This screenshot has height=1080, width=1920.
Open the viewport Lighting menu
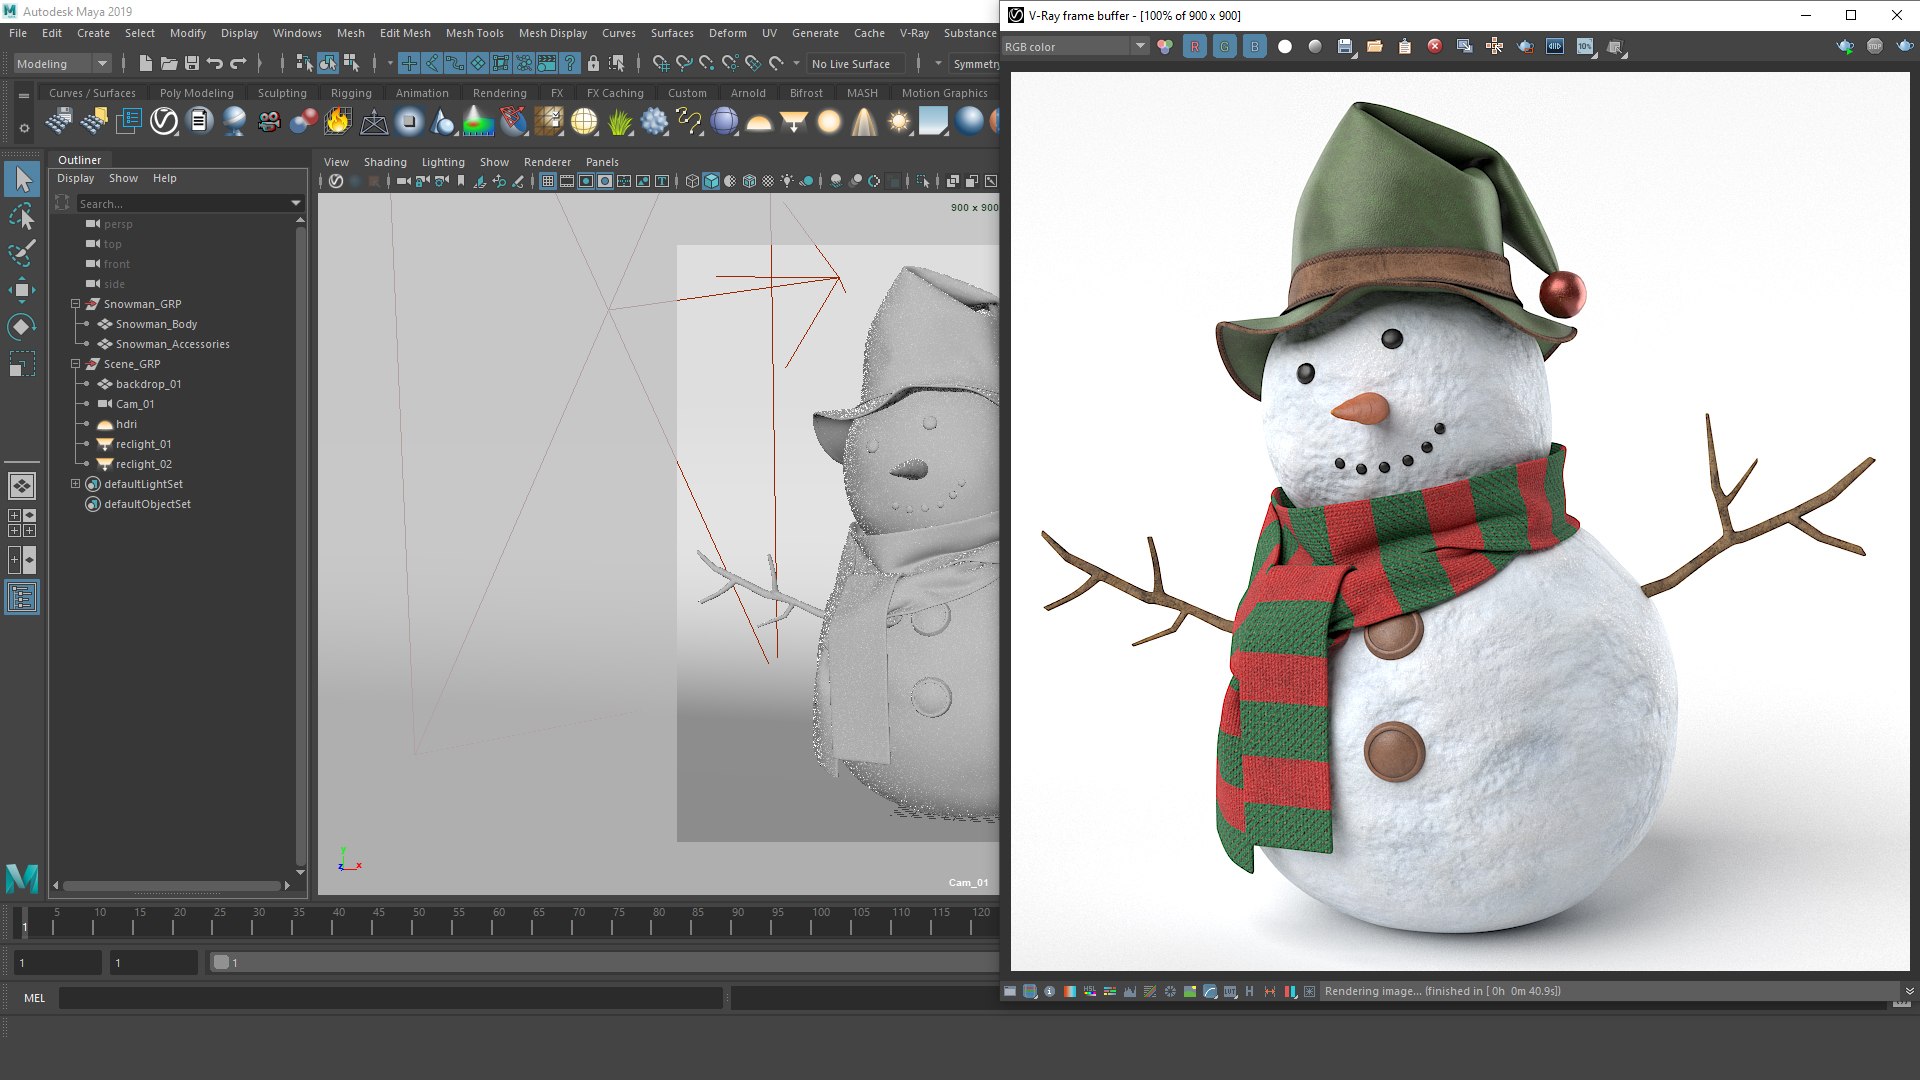coord(443,162)
